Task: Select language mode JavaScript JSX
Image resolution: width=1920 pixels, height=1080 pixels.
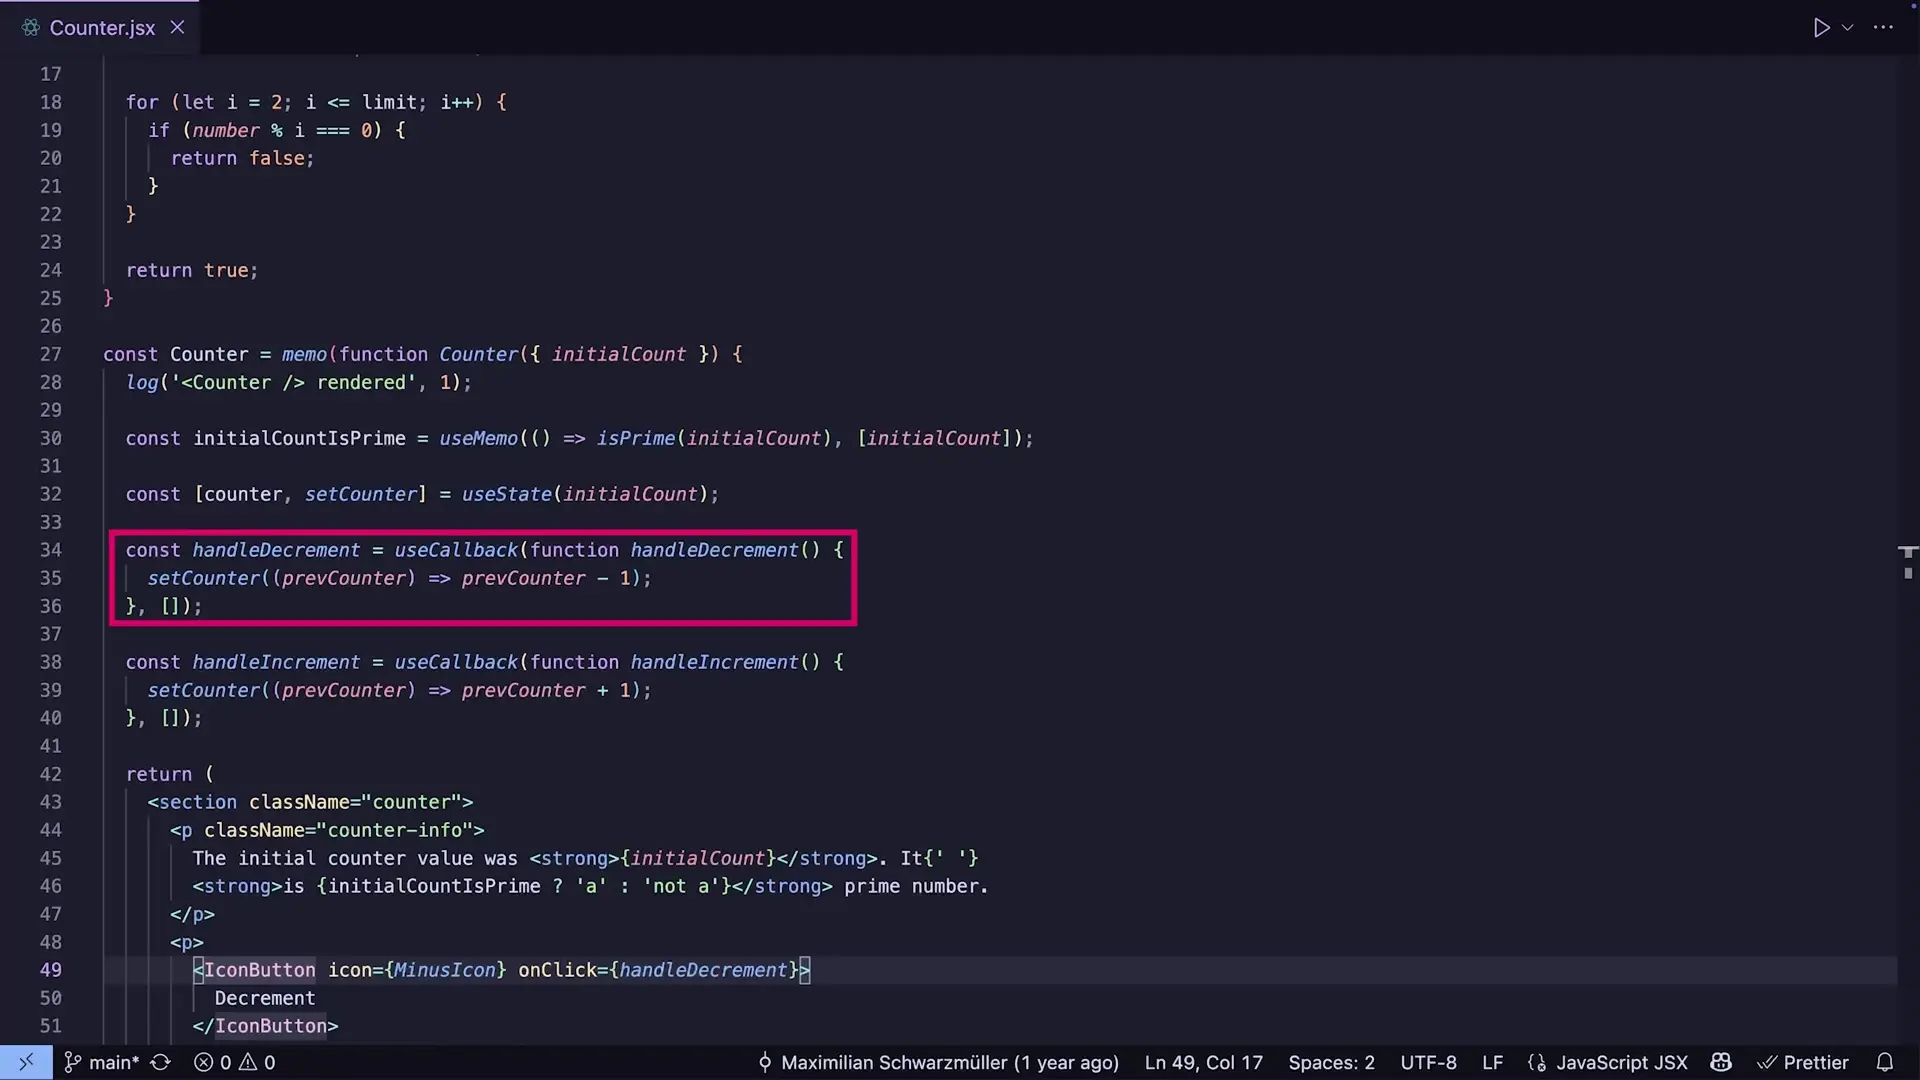Action: pos(1621,1062)
